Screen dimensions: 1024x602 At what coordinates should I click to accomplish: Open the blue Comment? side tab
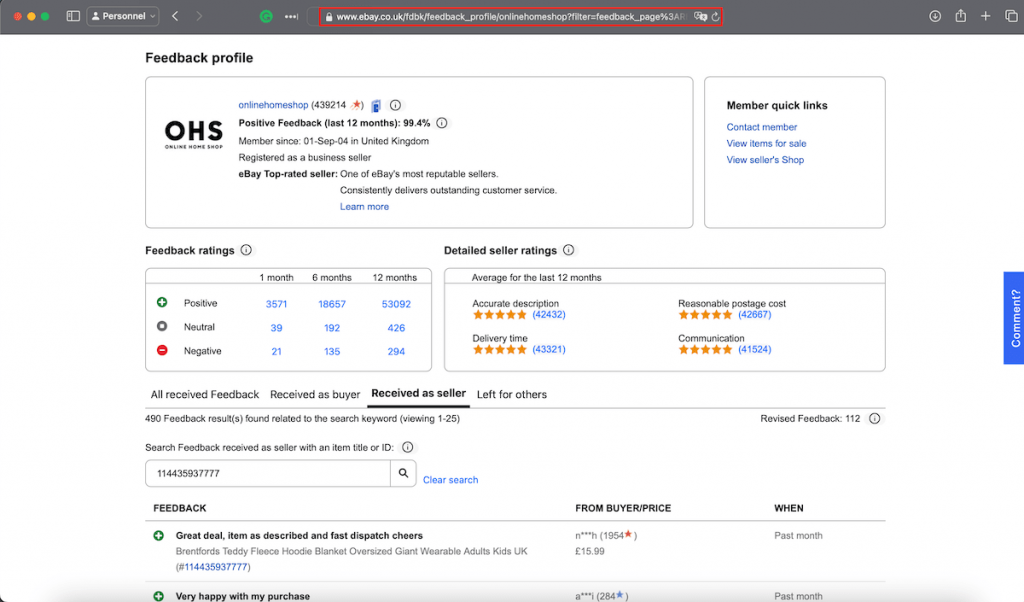[1014, 318]
